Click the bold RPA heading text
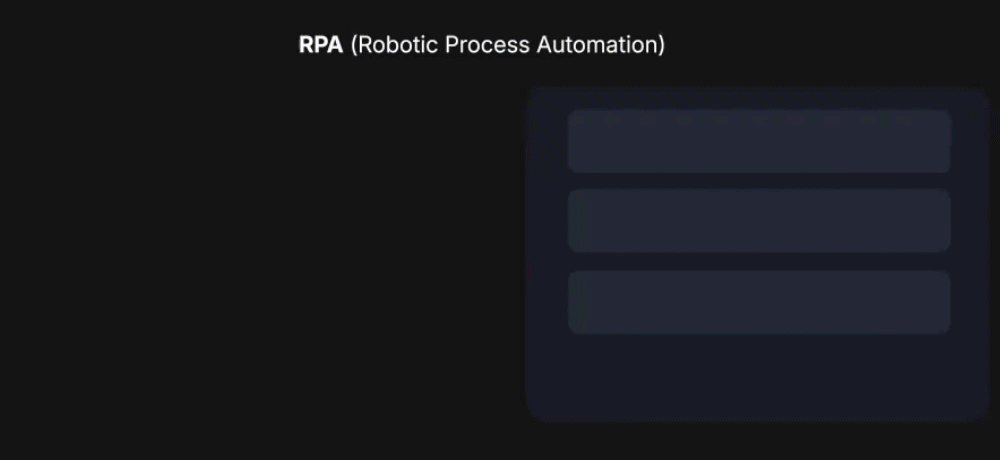The height and width of the screenshot is (460, 1000). tap(320, 46)
